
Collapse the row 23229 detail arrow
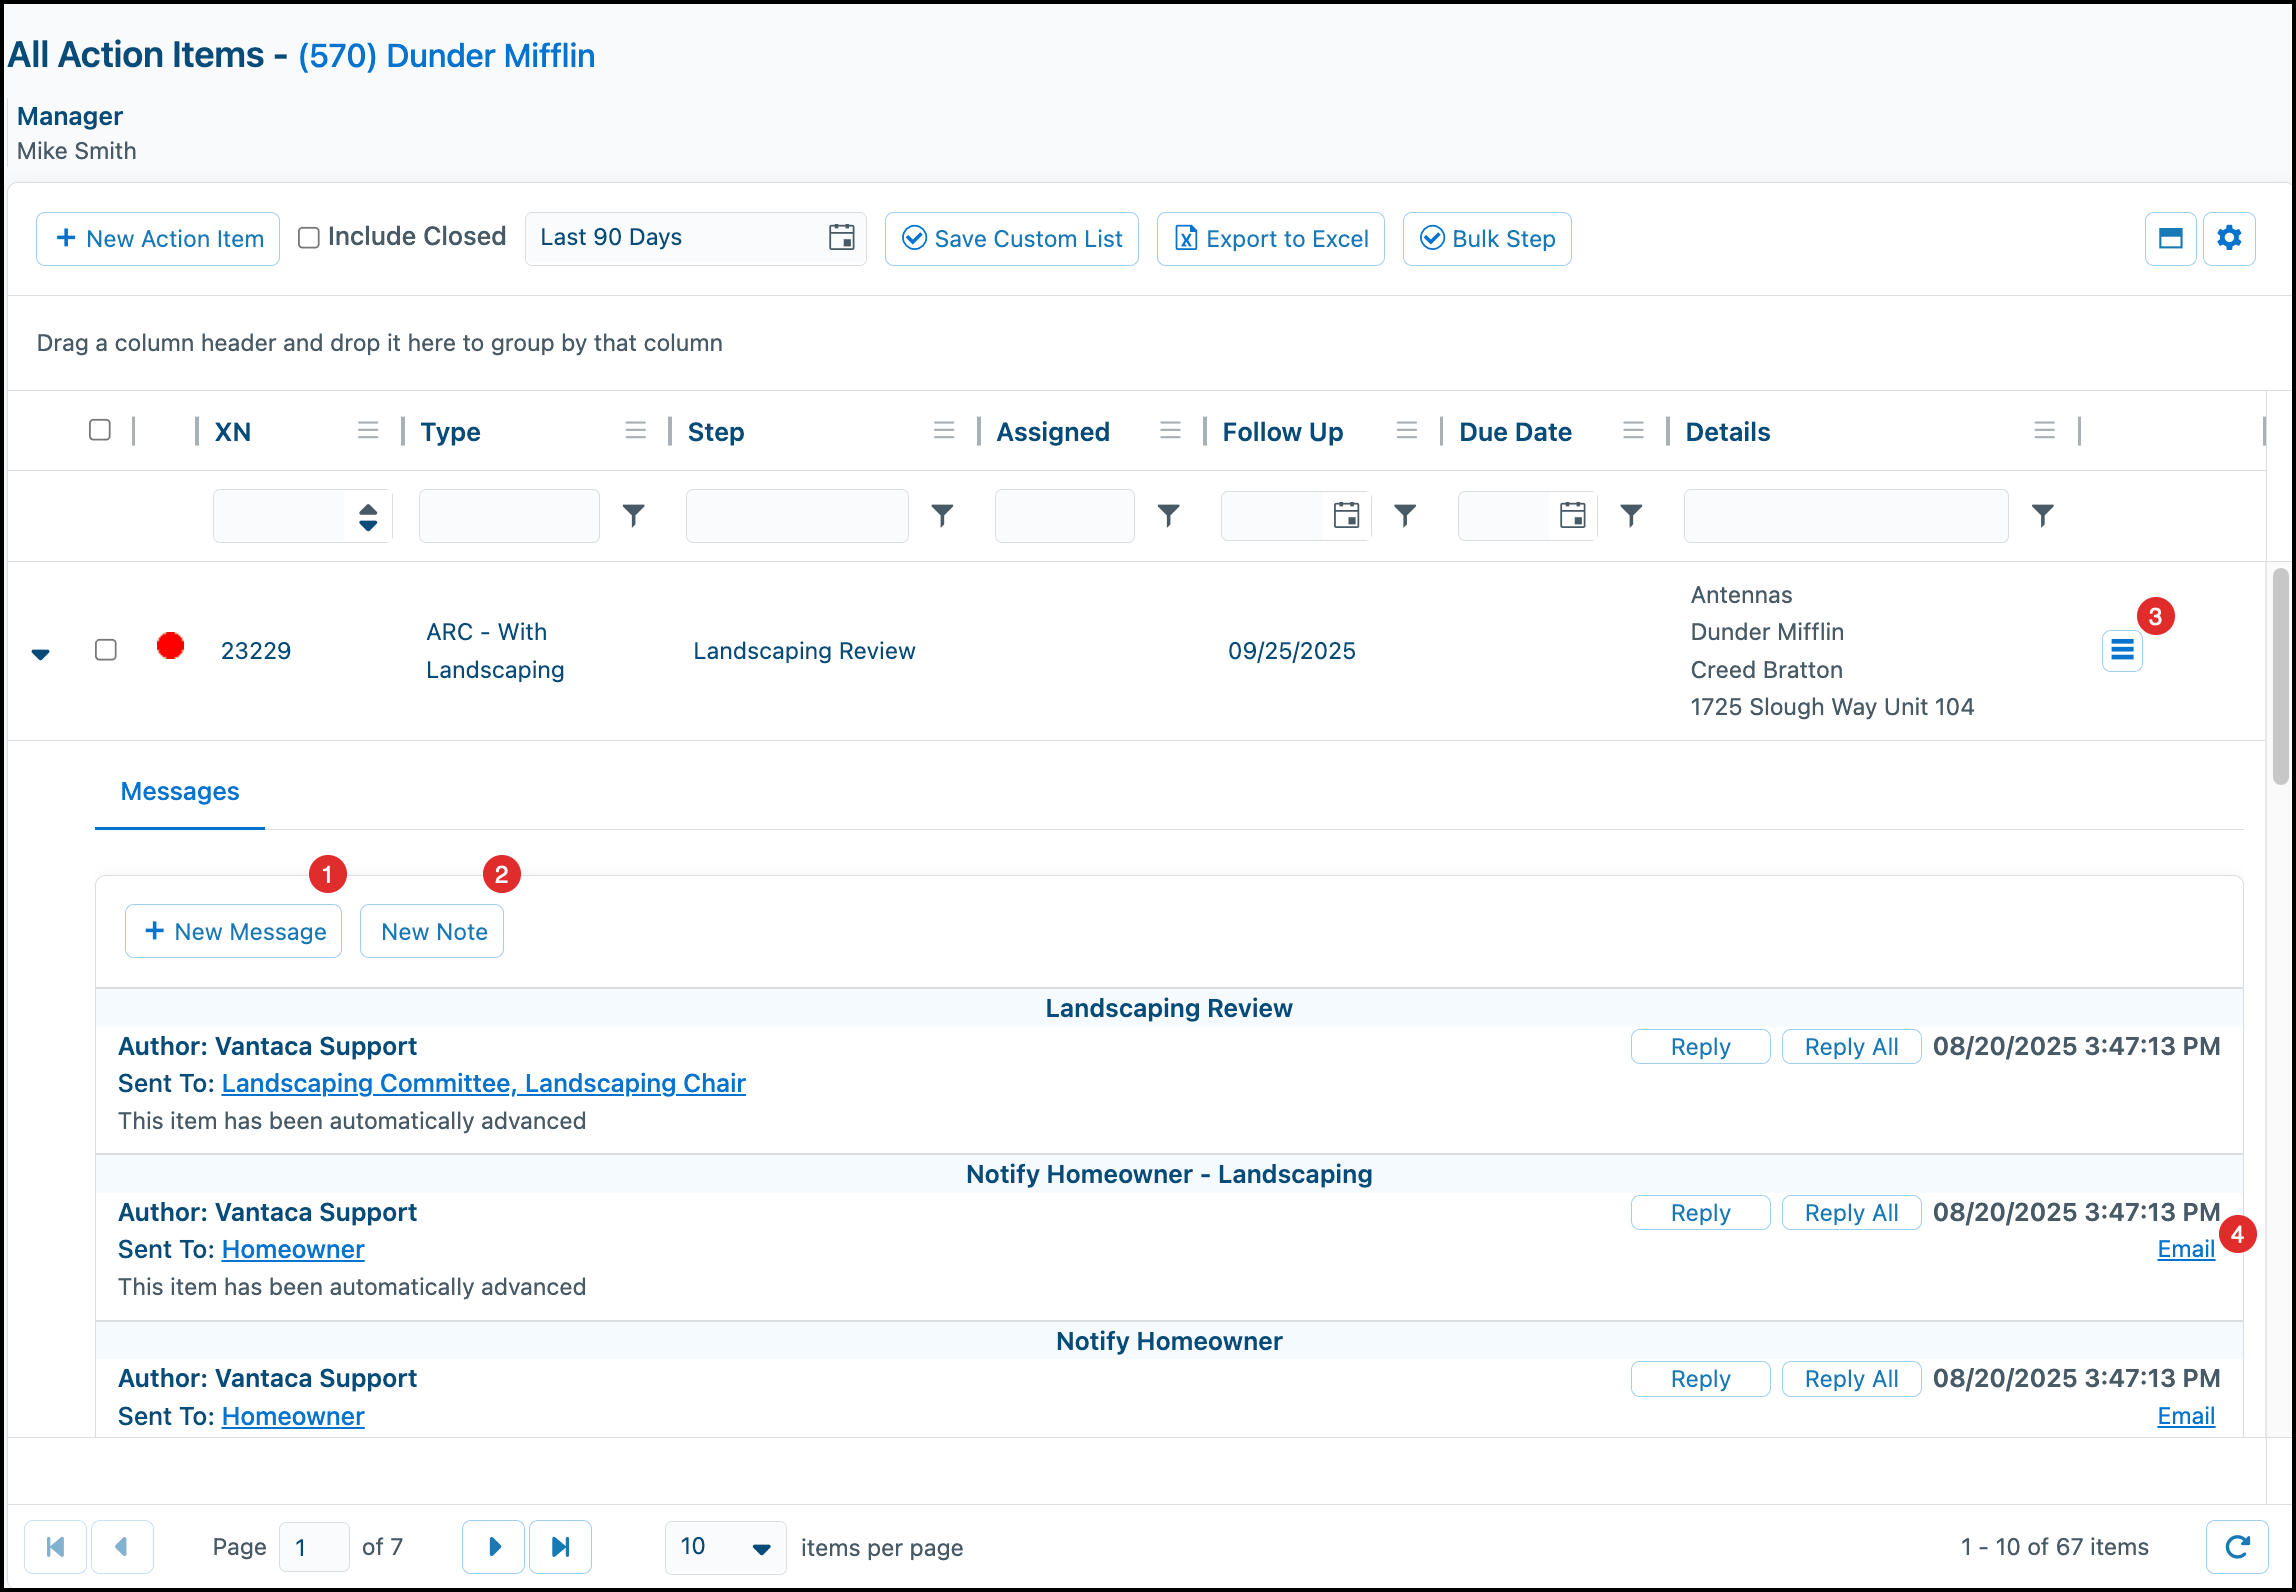(40, 654)
